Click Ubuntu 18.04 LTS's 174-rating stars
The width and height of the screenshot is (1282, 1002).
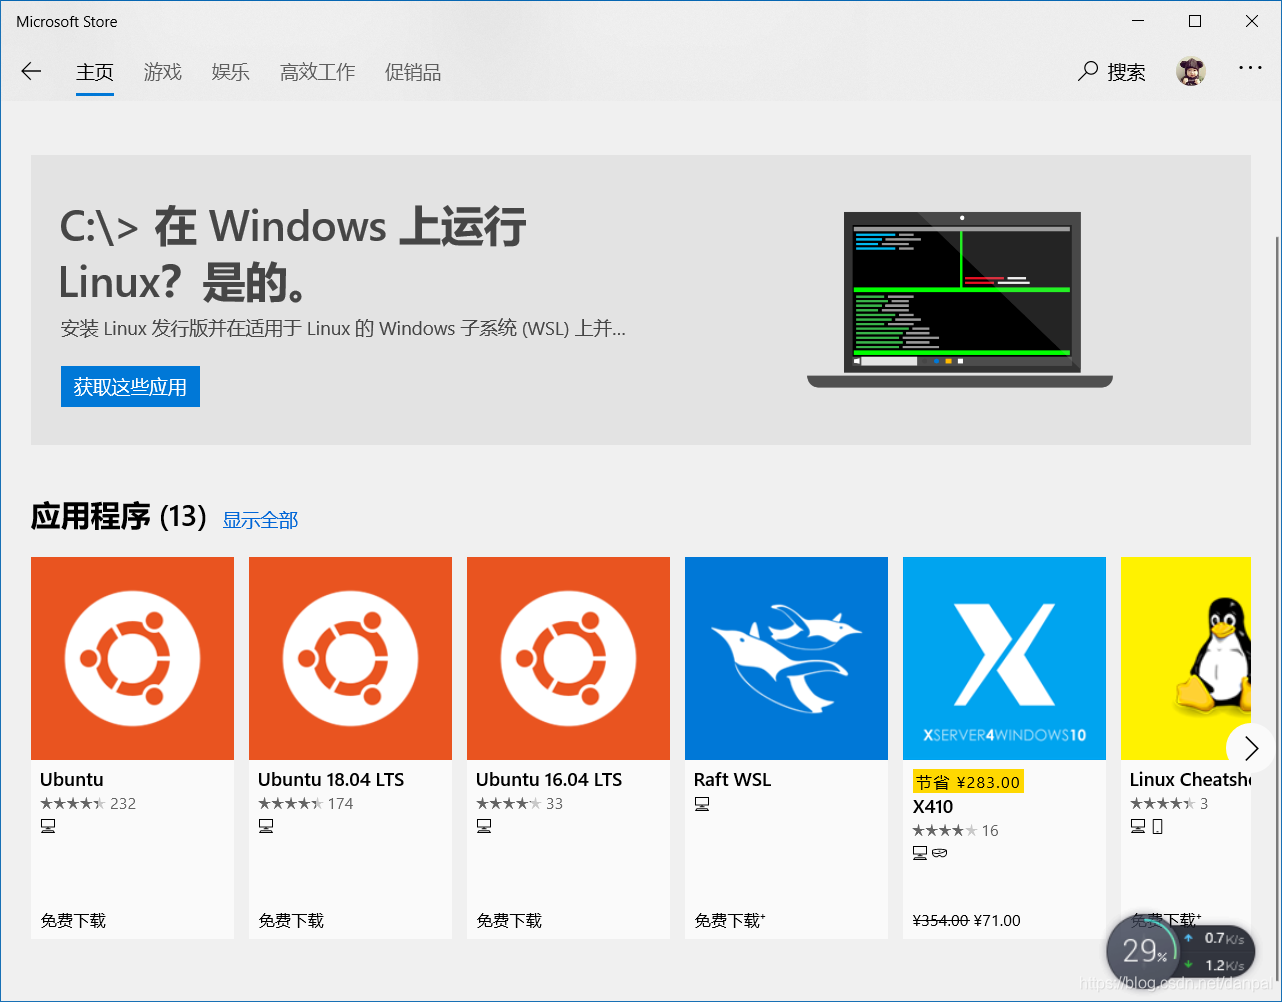(290, 804)
